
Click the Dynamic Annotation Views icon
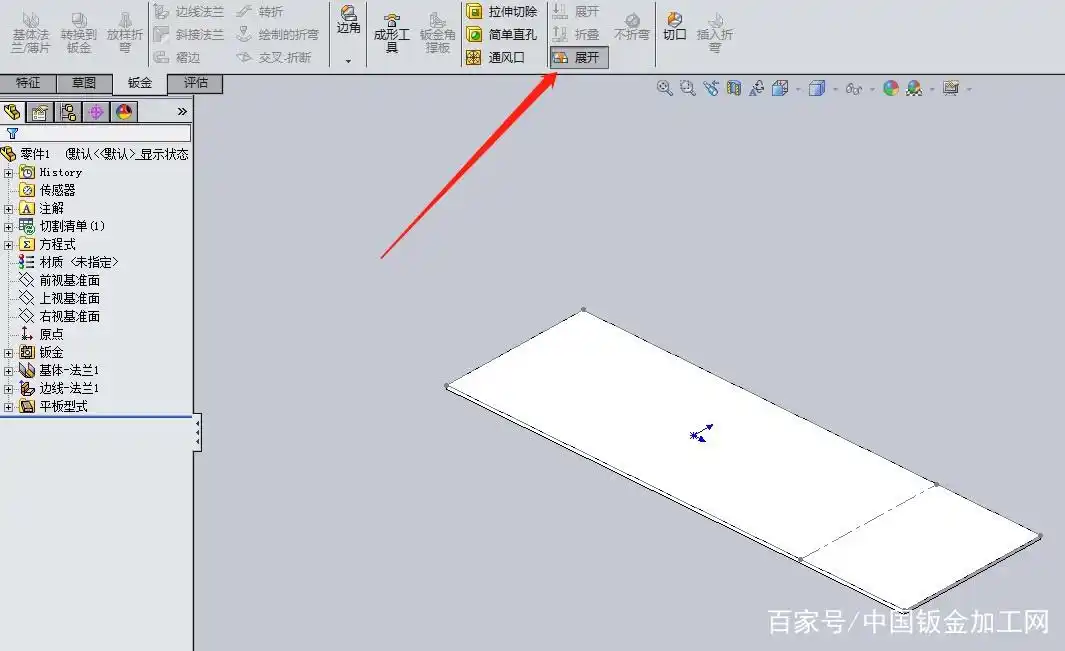(x=757, y=88)
